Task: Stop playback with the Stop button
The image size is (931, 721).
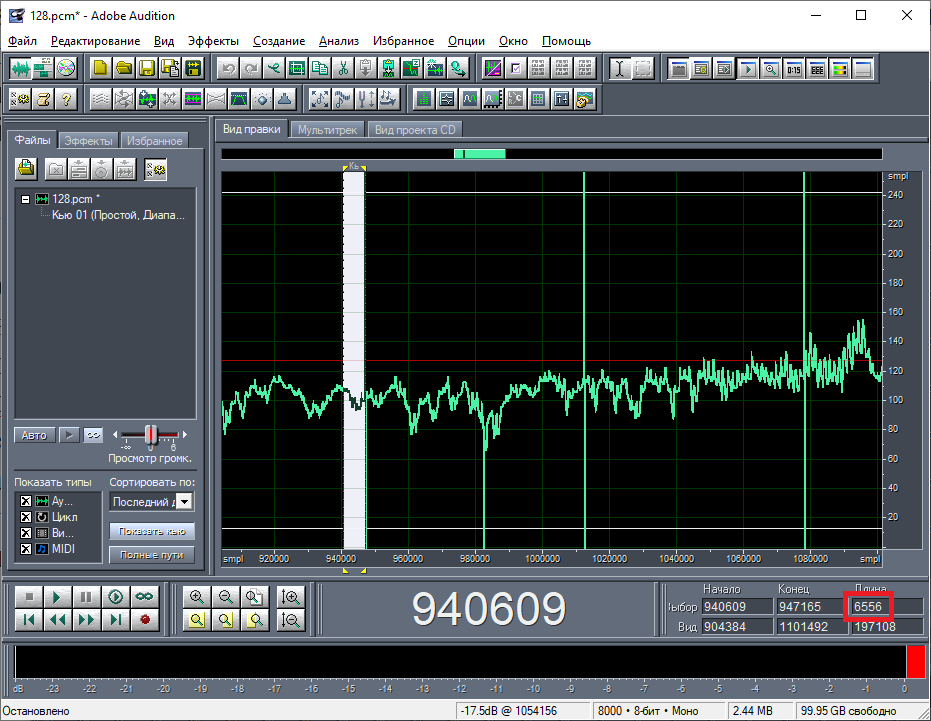Action: [28, 597]
